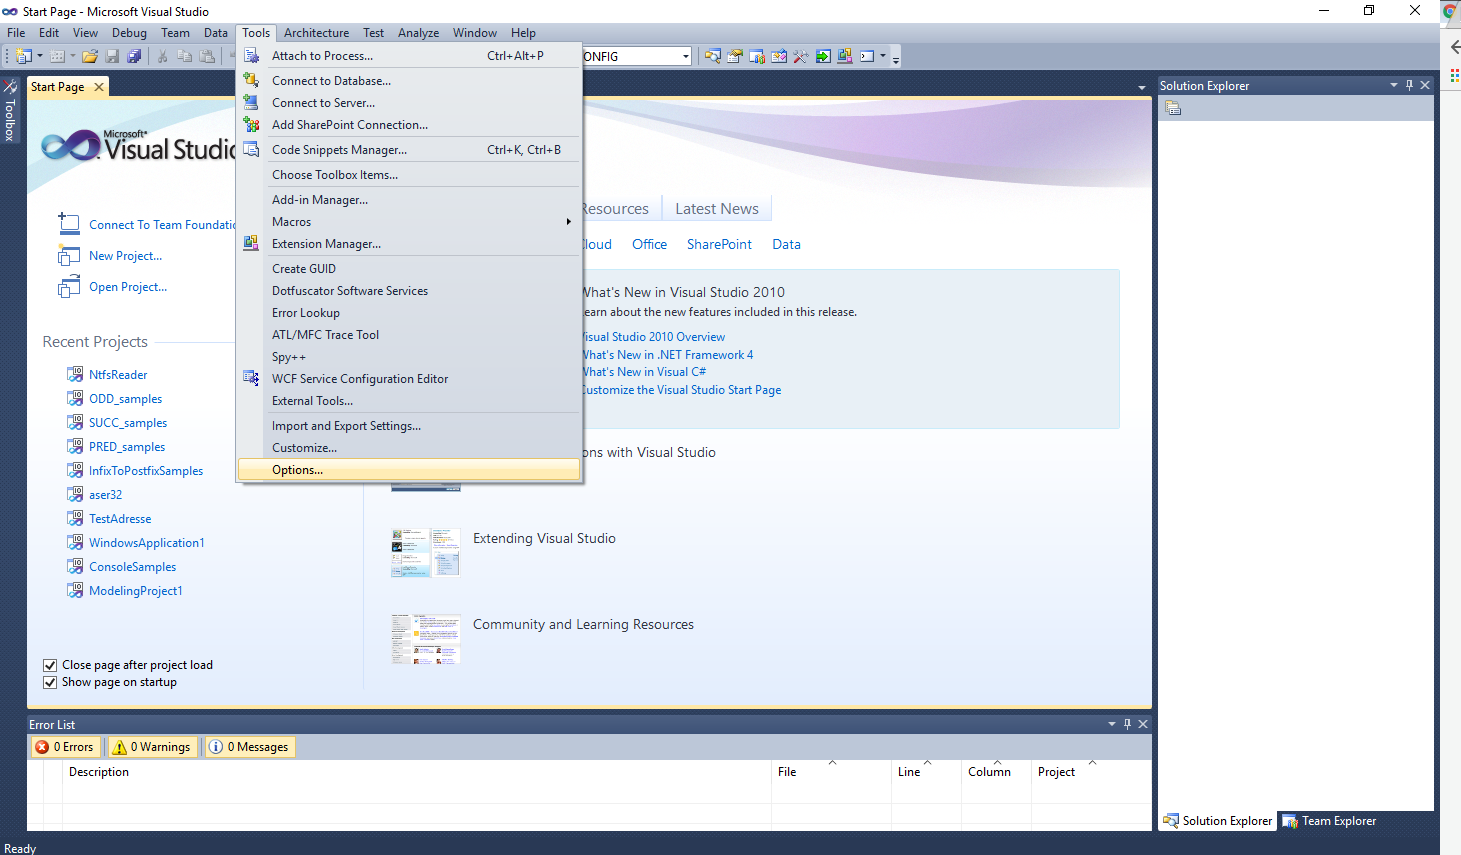The height and width of the screenshot is (855, 1461).
Task: Click the auto-hide pin icon on Error List
Action: point(1127,724)
